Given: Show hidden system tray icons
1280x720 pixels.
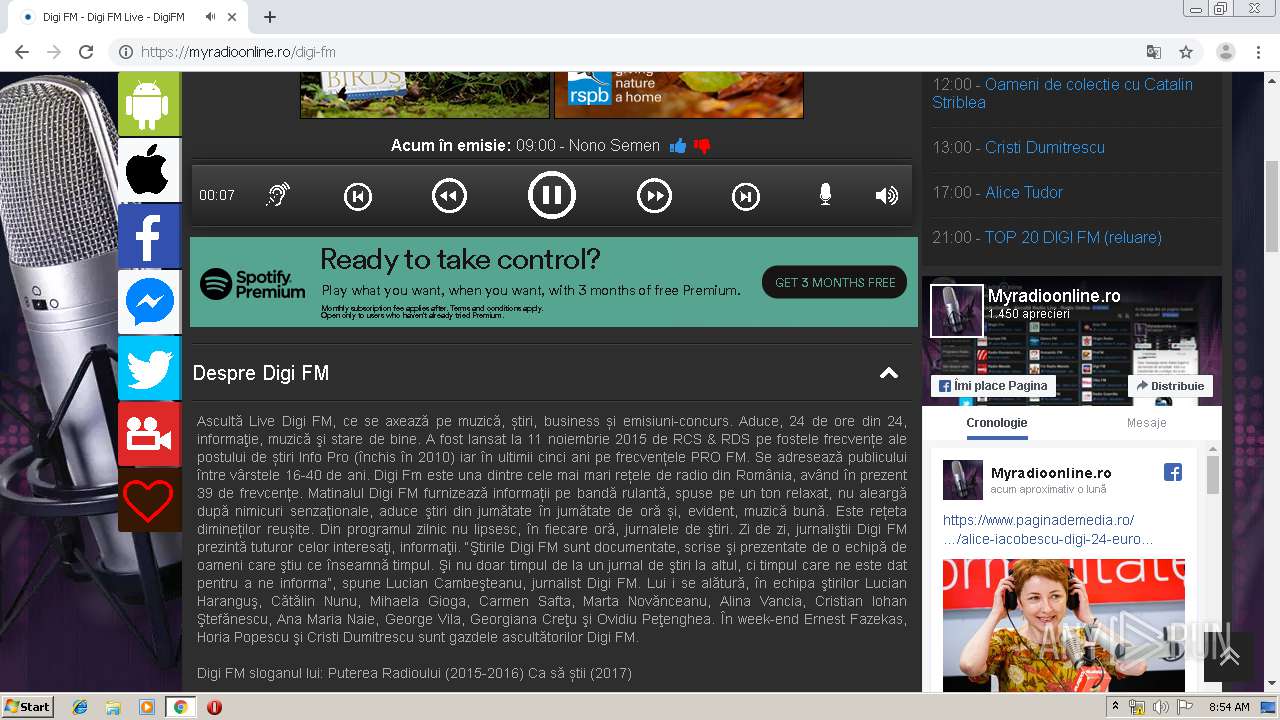Looking at the screenshot, I should pyautogui.click(x=1116, y=707).
